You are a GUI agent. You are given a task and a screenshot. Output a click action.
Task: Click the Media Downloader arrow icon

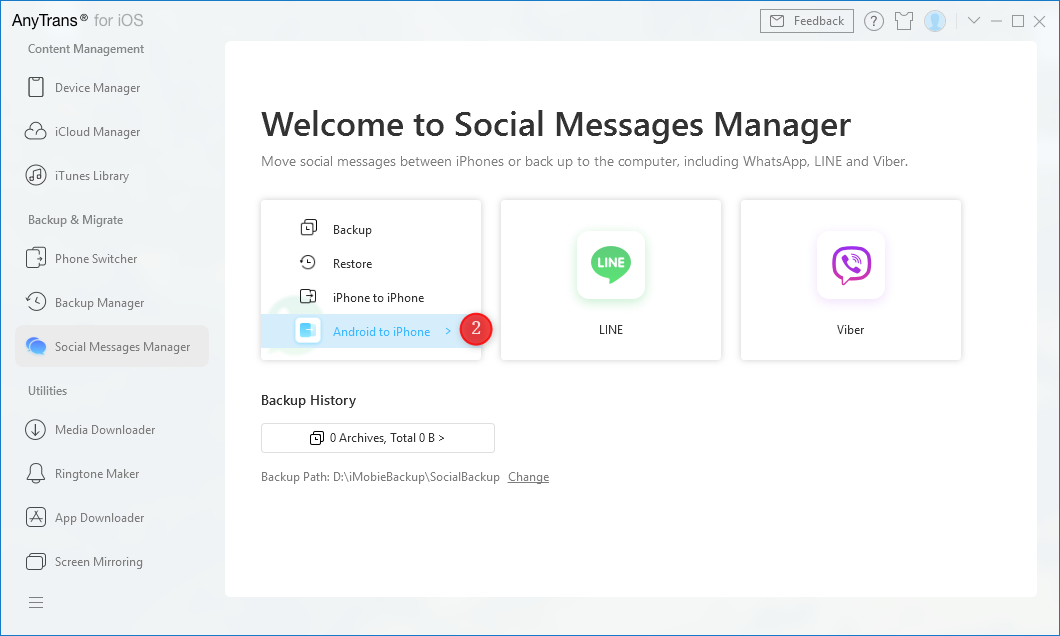click(x=36, y=429)
